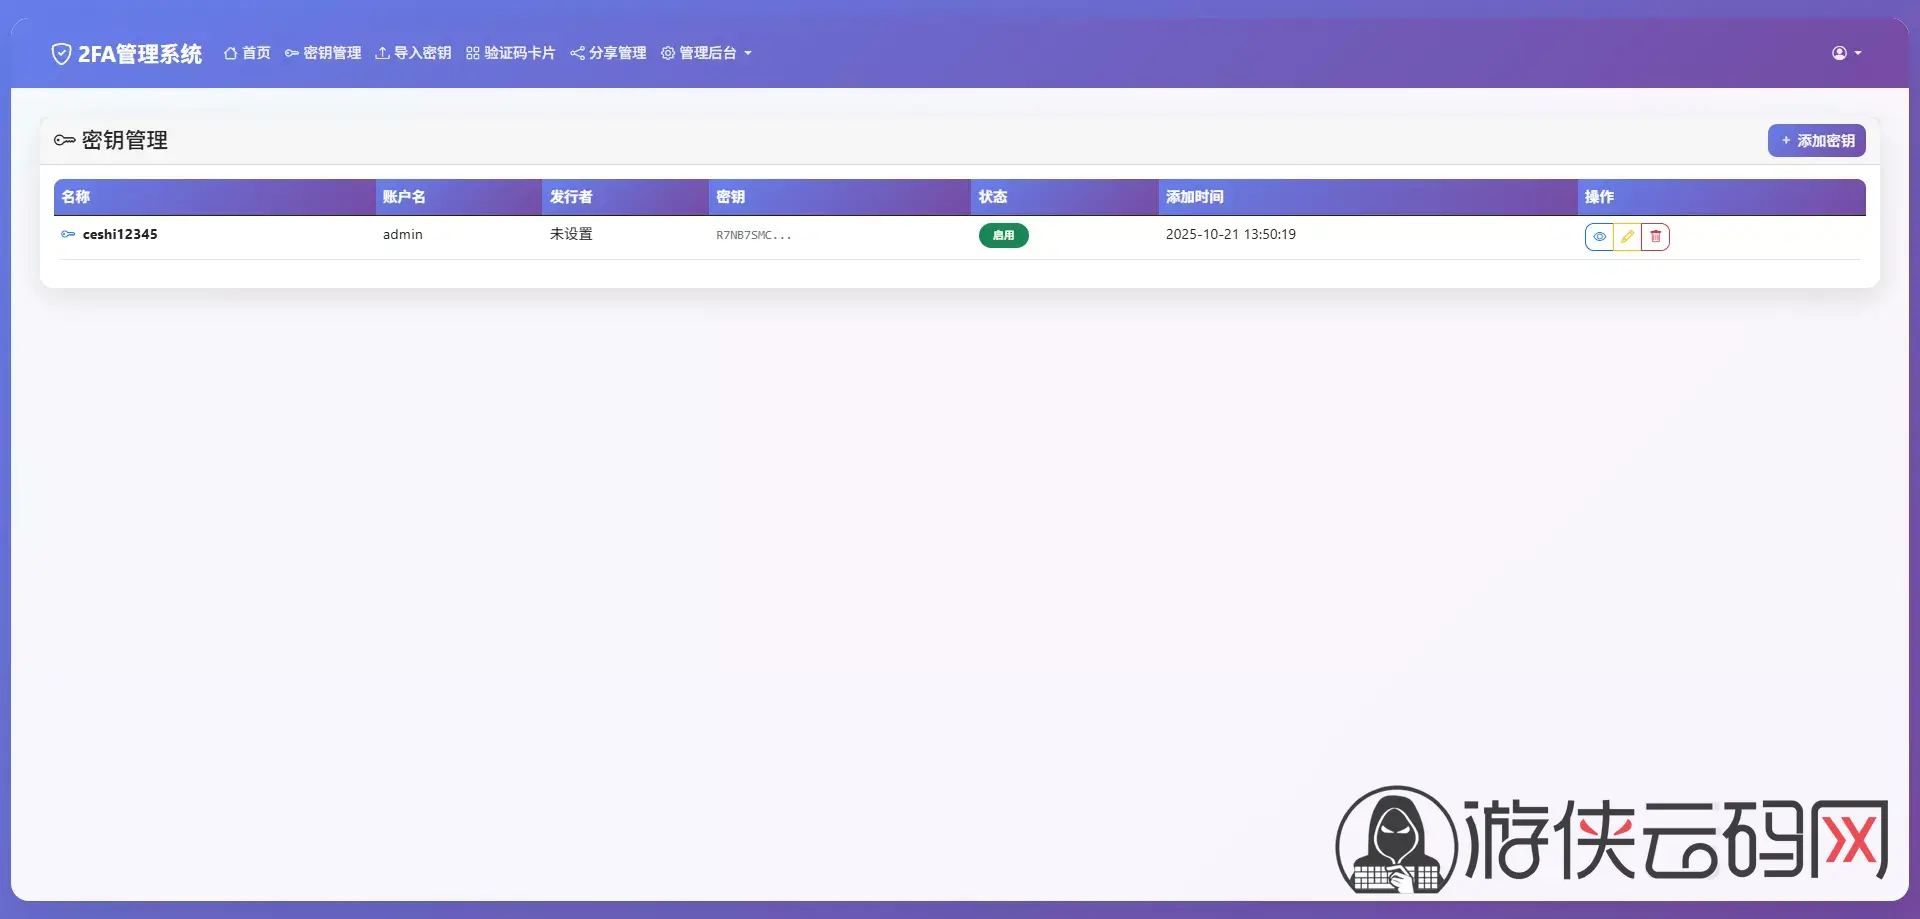The image size is (1920, 919).
Task: Edit the ceshi12345 key with pencil icon
Action: click(x=1627, y=237)
